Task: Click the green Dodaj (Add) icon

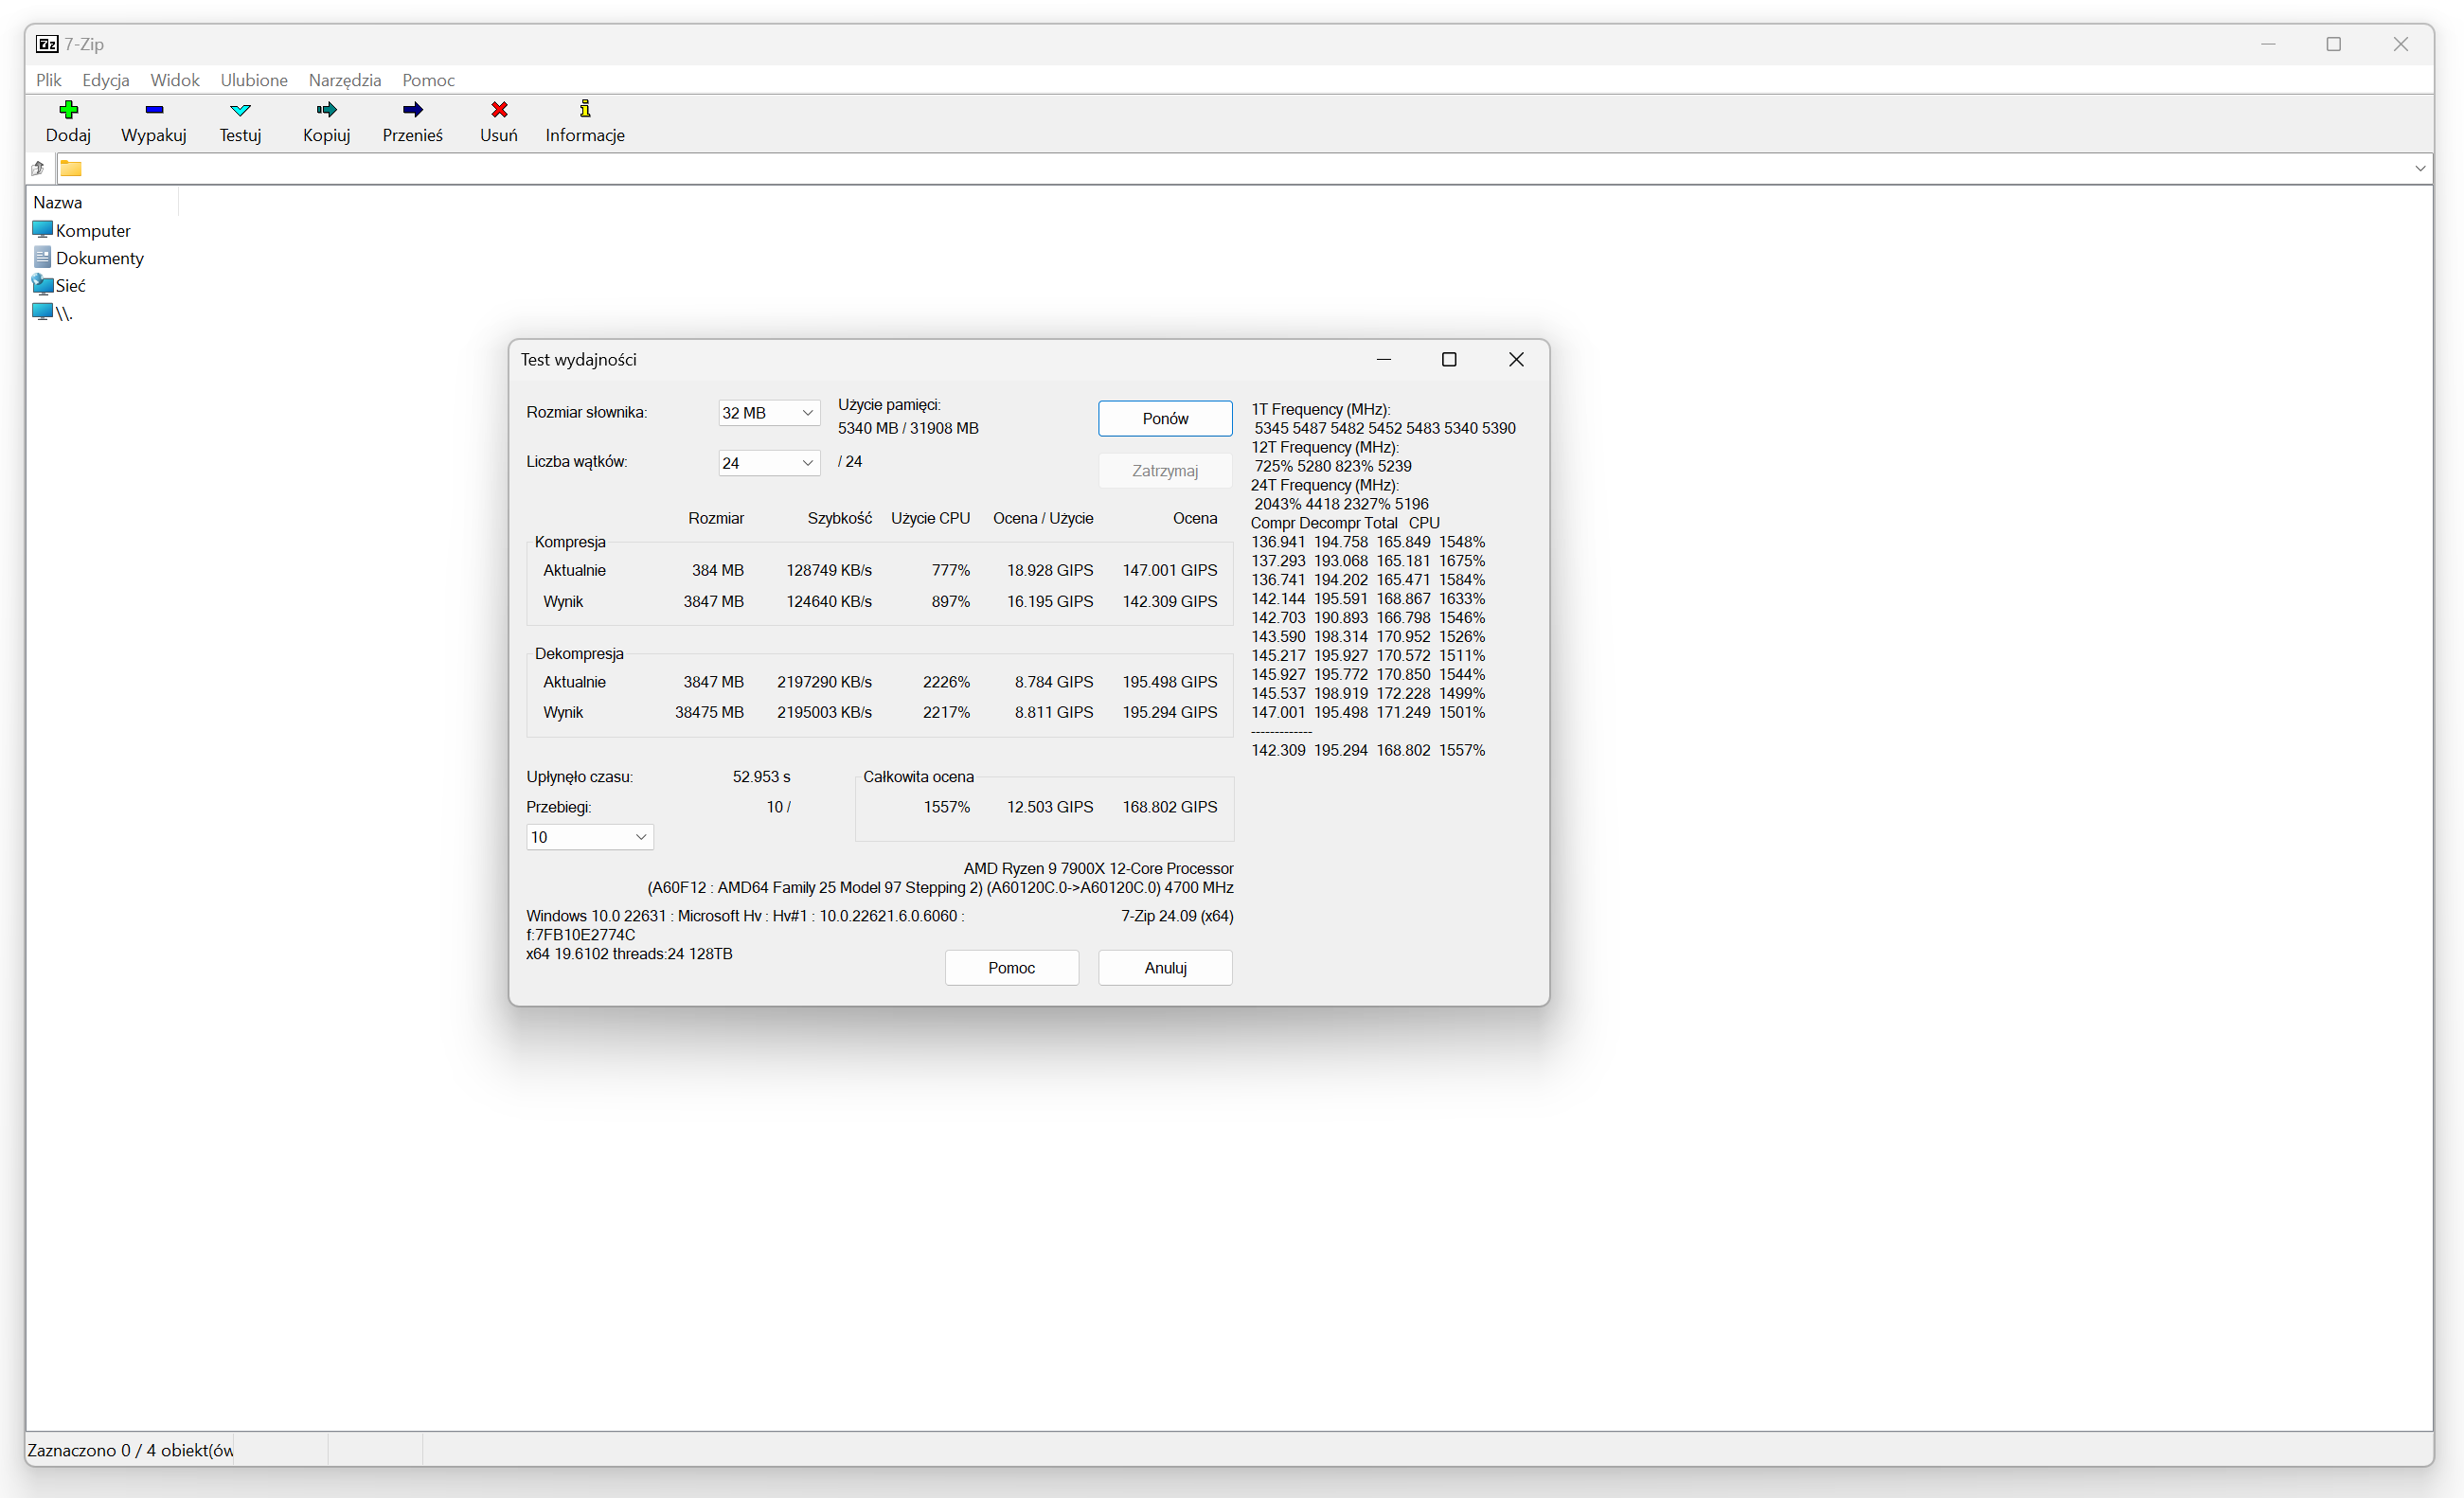Action: 68,110
